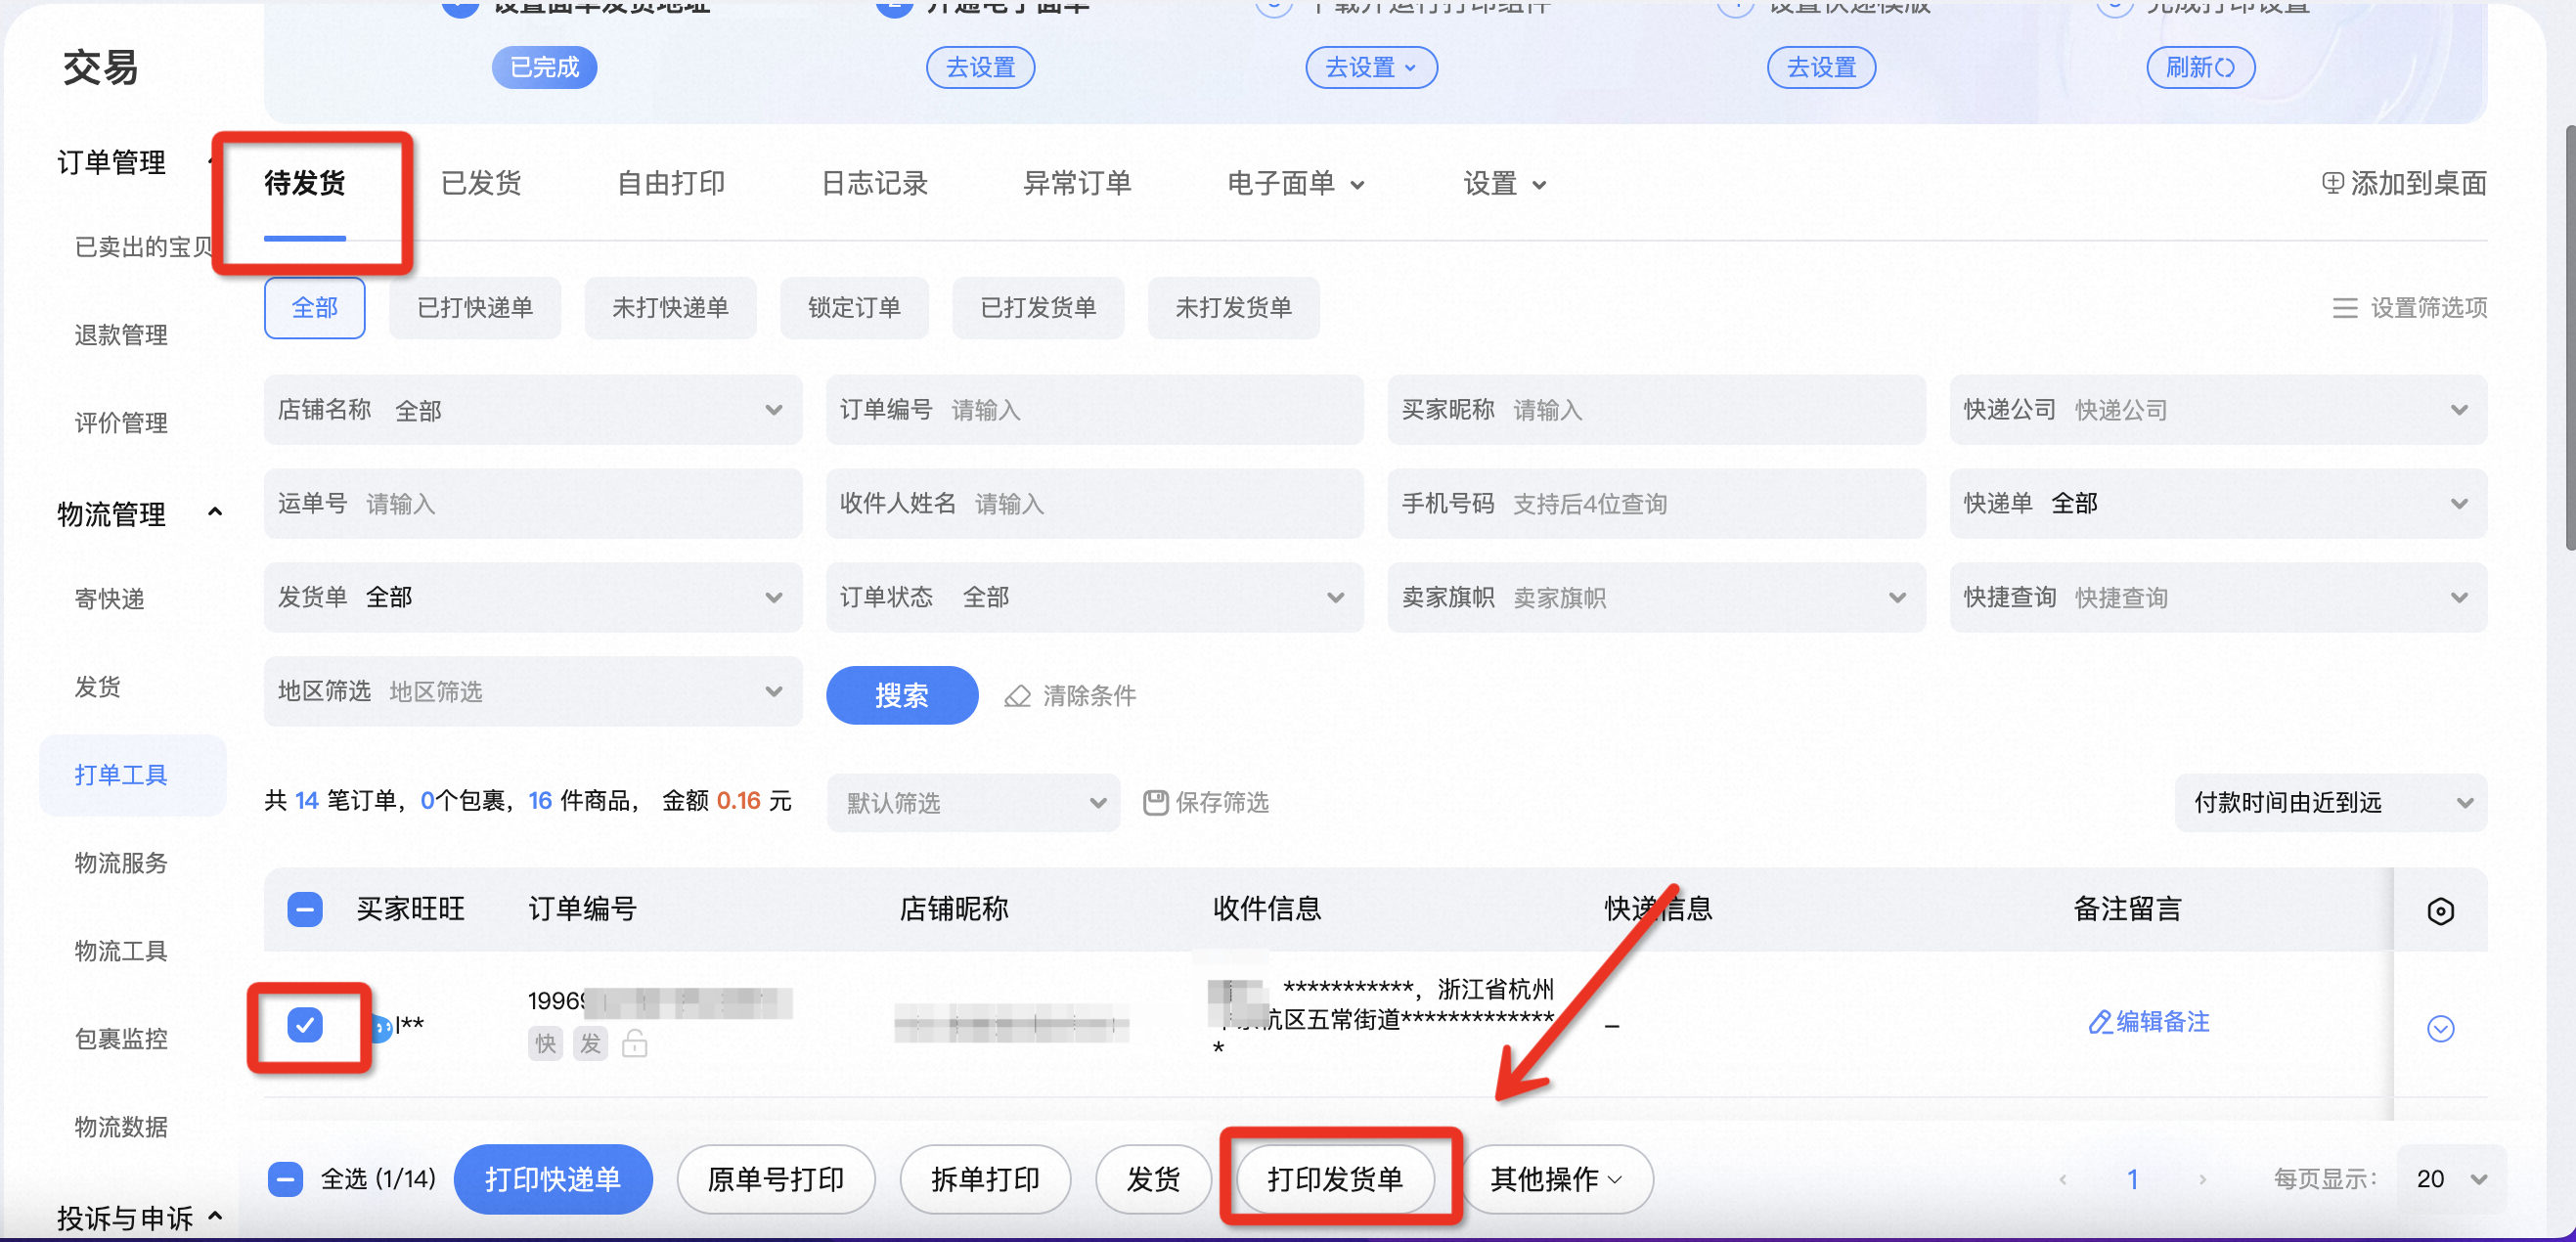Open the 卖家旗帜 dropdown

(x=1656, y=598)
